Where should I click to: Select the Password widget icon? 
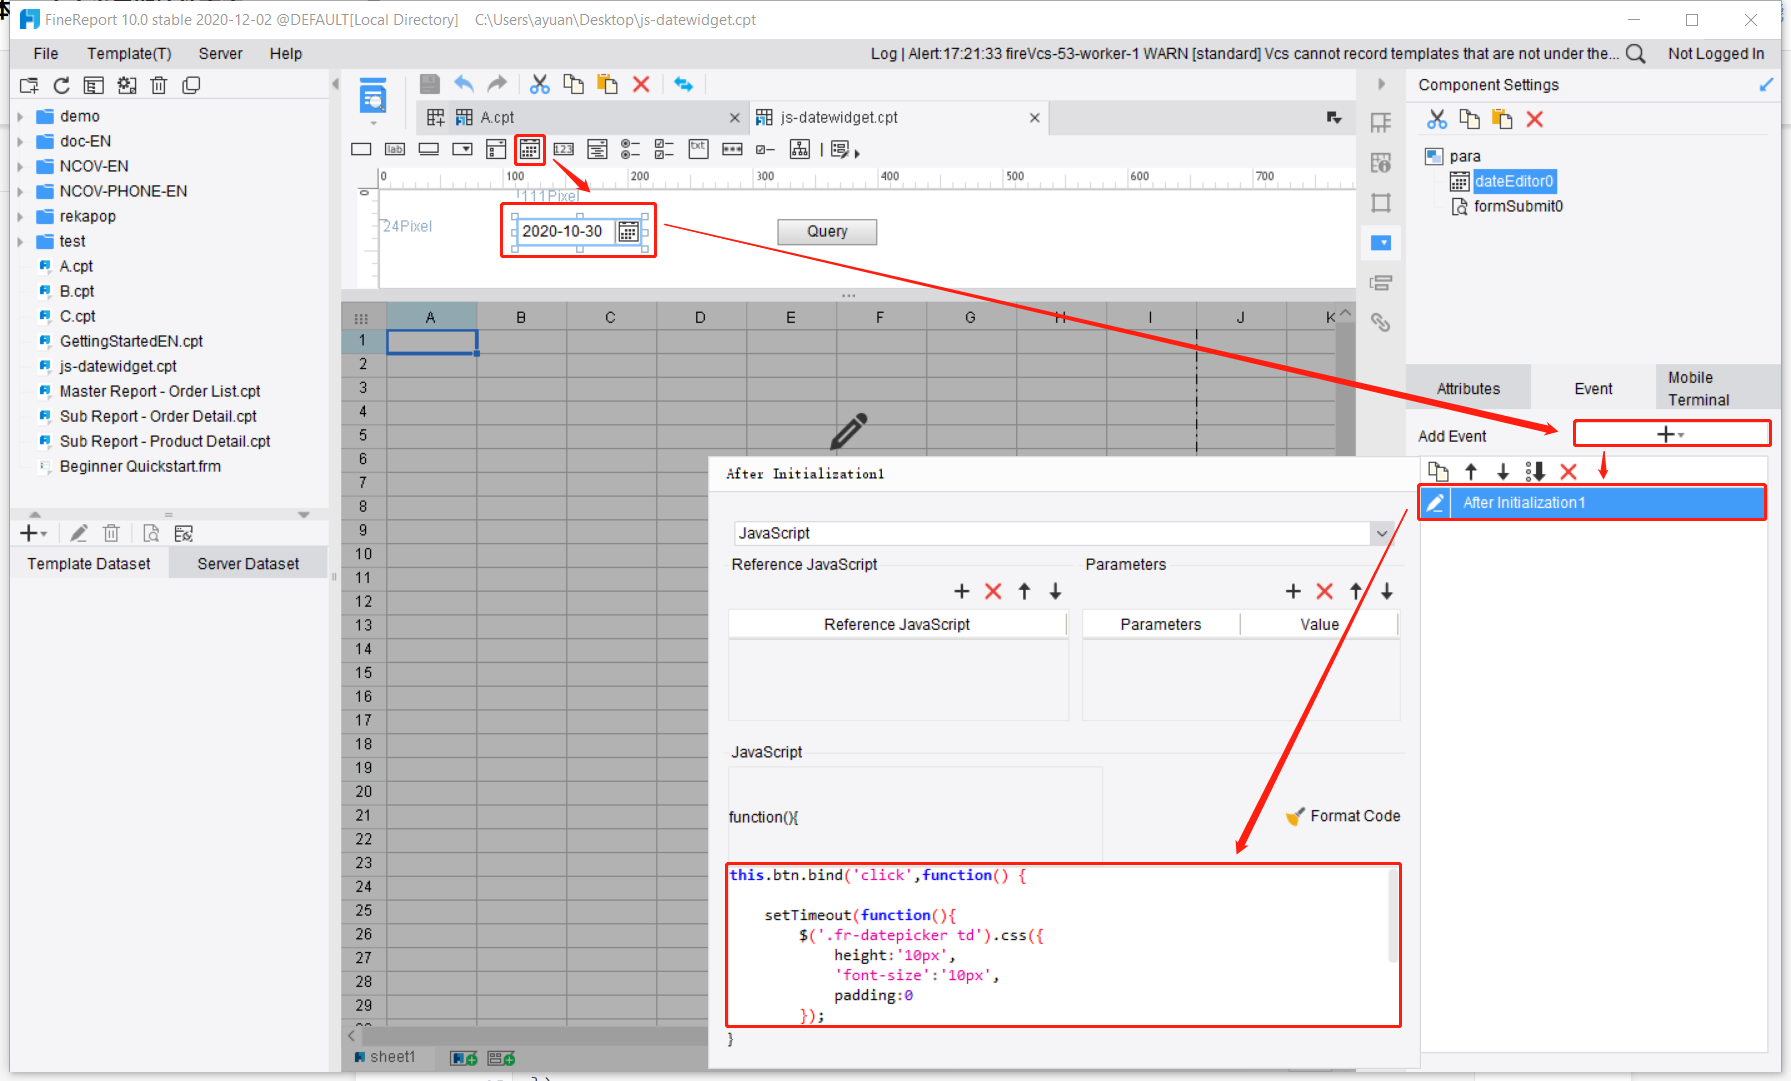(733, 150)
